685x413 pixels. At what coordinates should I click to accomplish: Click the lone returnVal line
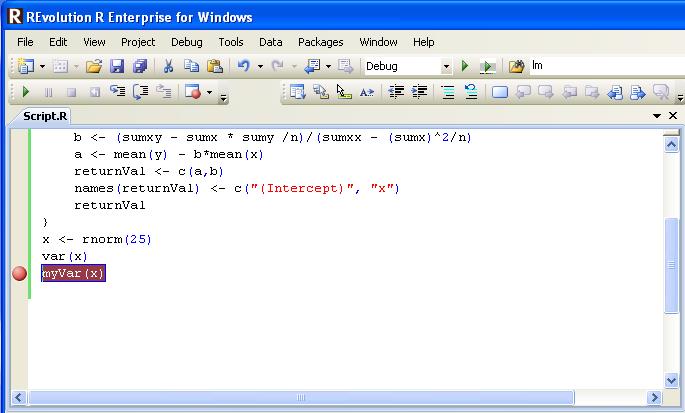[x=110, y=205]
